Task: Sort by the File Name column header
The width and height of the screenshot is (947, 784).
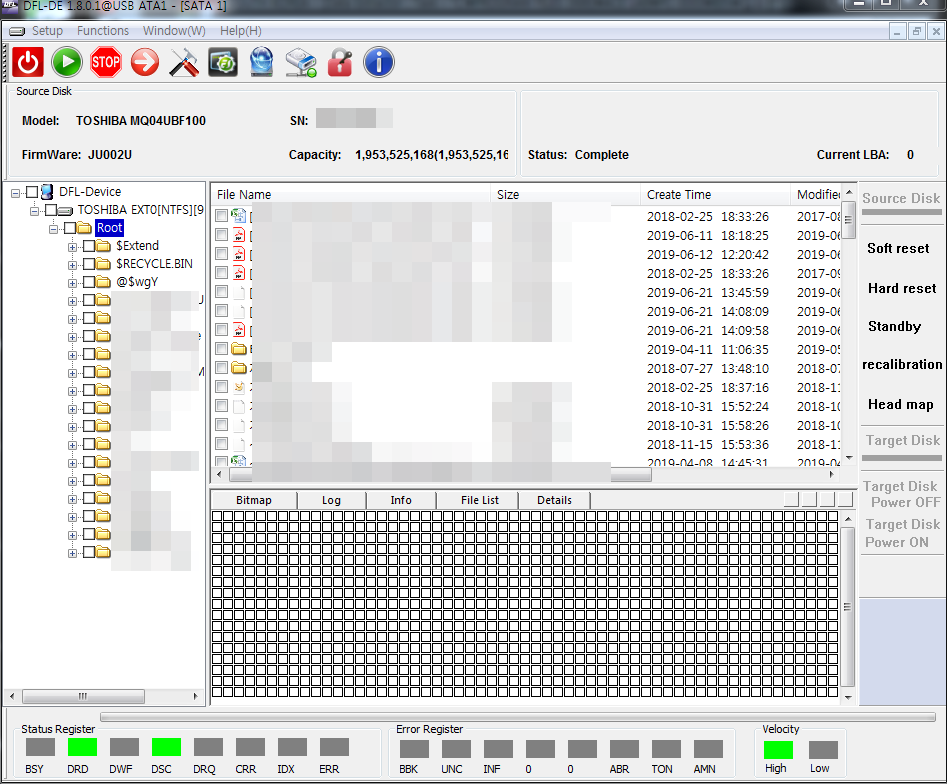Action: tap(352, 194)
